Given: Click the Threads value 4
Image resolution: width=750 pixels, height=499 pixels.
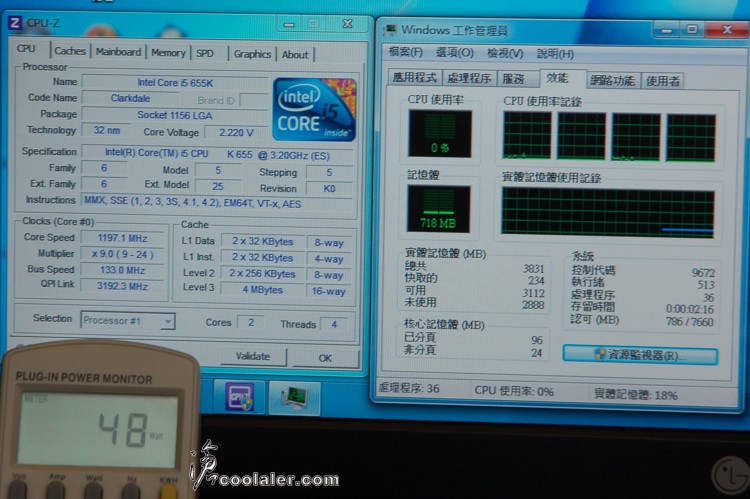Looking at the screenshot, I should point(334,324).
